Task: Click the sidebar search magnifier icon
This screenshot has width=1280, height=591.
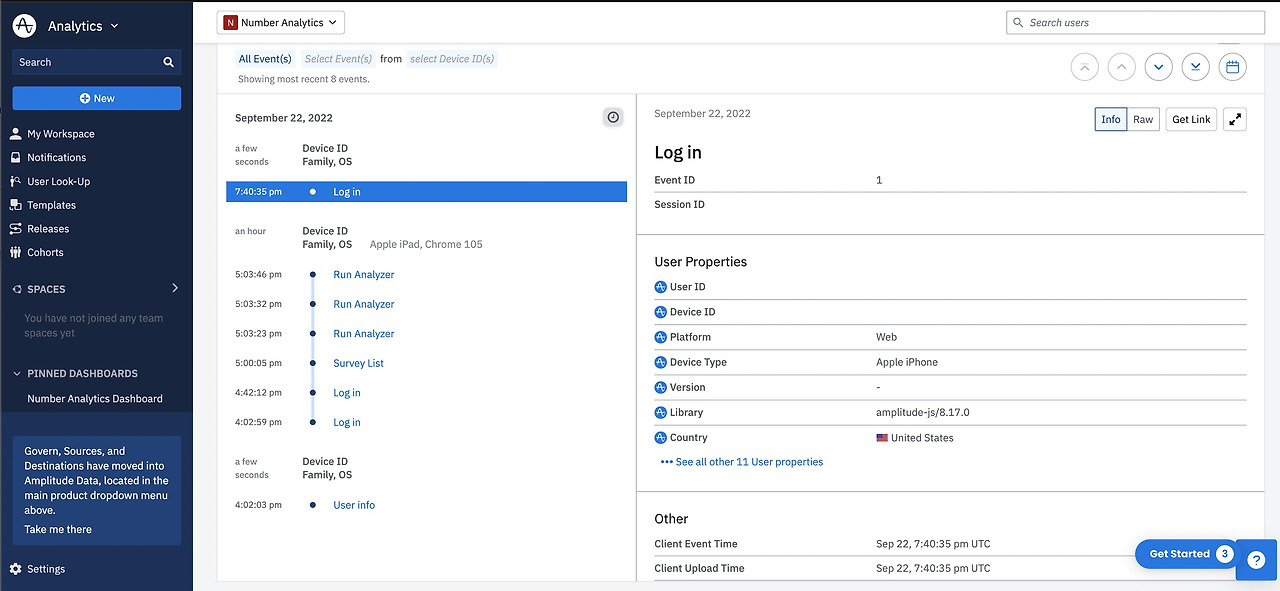Action: 168,62
